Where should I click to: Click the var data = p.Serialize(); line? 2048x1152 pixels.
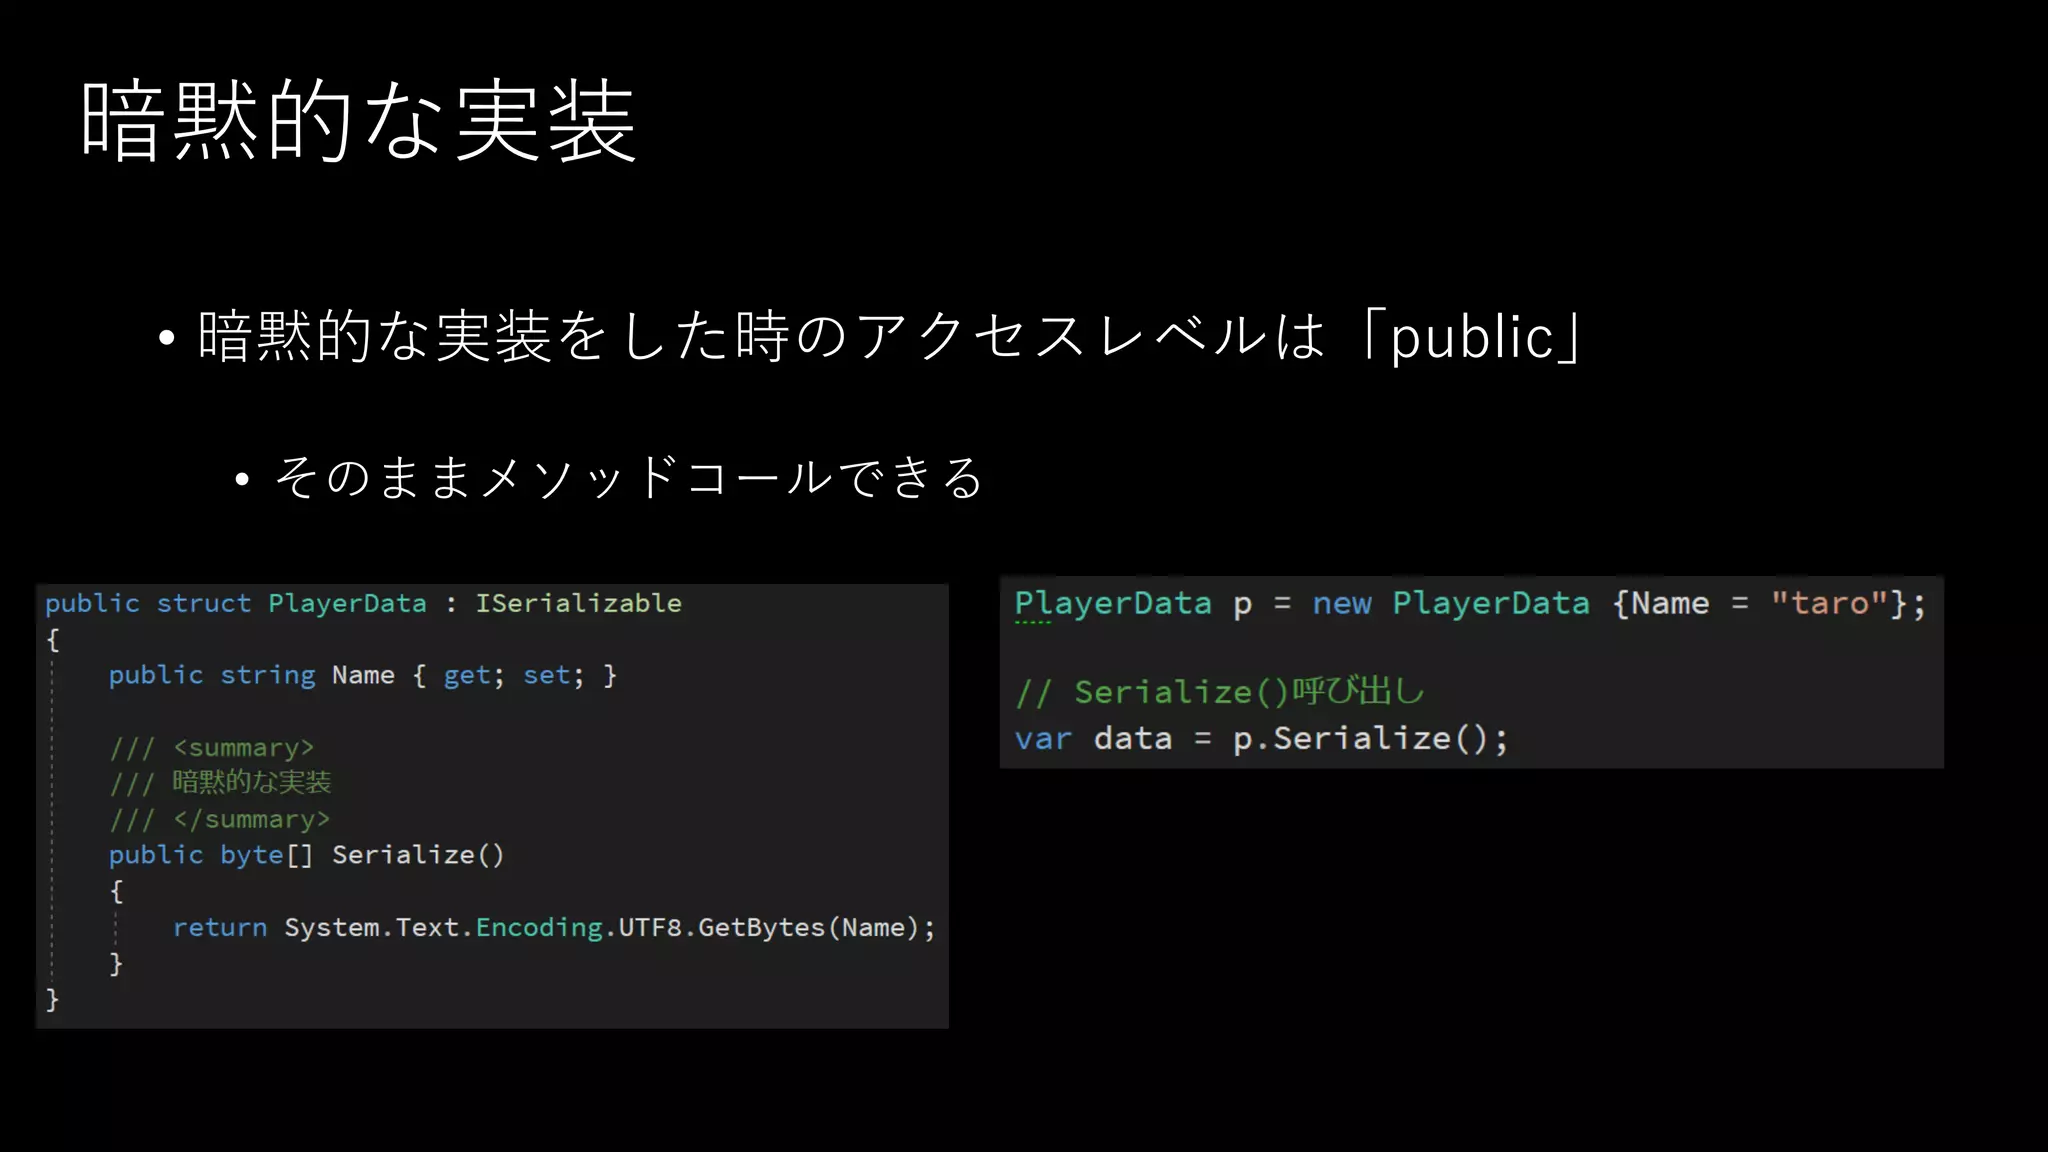click(x=1261, y=739)
